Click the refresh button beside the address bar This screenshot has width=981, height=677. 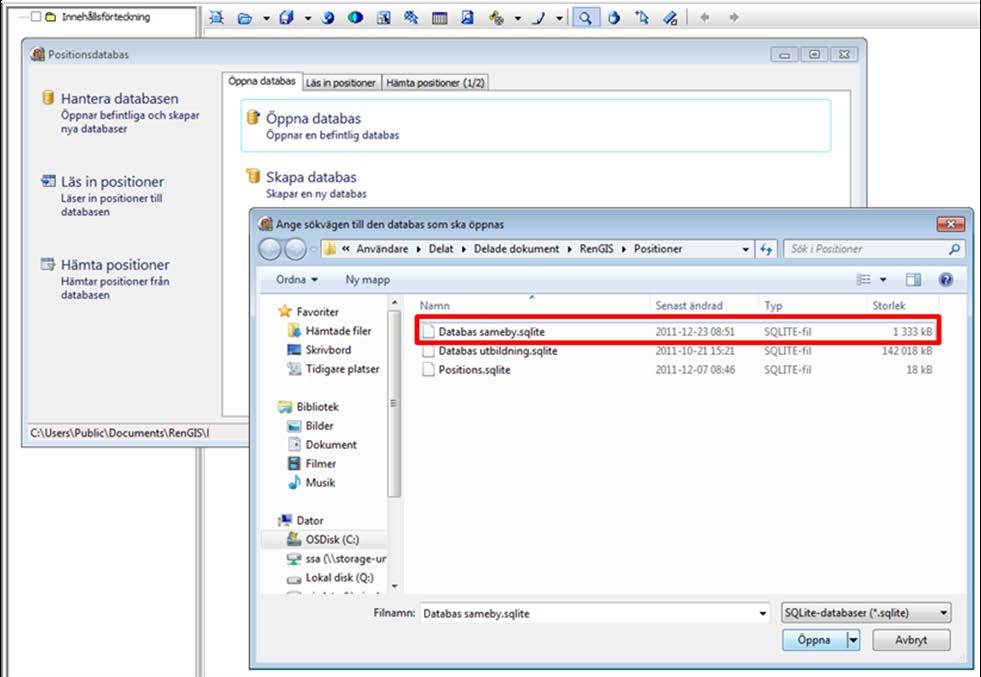coord(766,249)
